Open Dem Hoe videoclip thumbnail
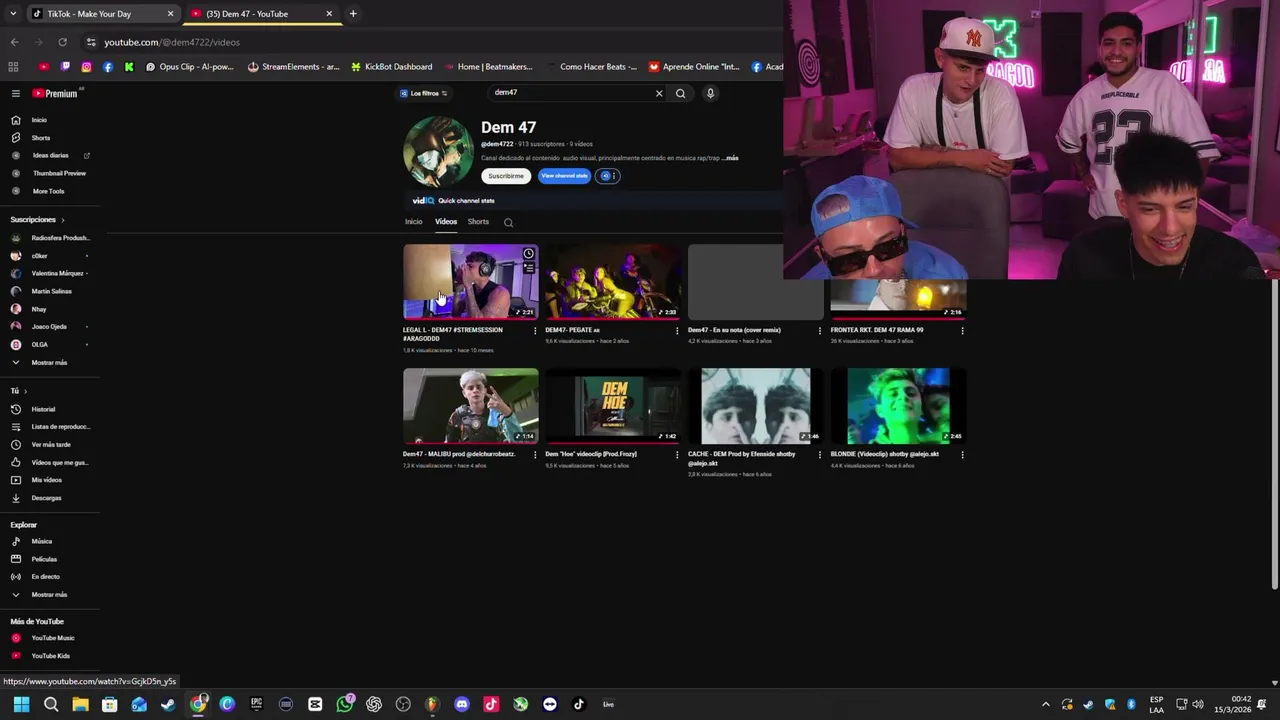Viewport: 1280px width, 720px height. point(613,406)
